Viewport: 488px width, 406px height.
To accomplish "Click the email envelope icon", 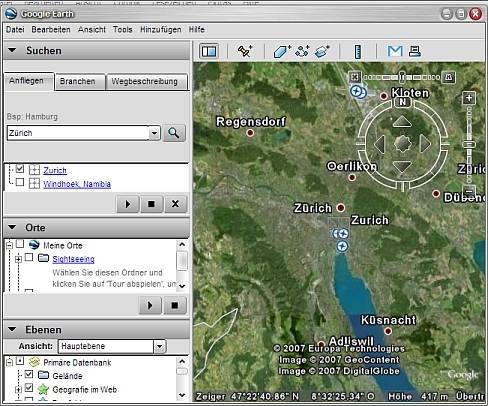I will point(395,51).
